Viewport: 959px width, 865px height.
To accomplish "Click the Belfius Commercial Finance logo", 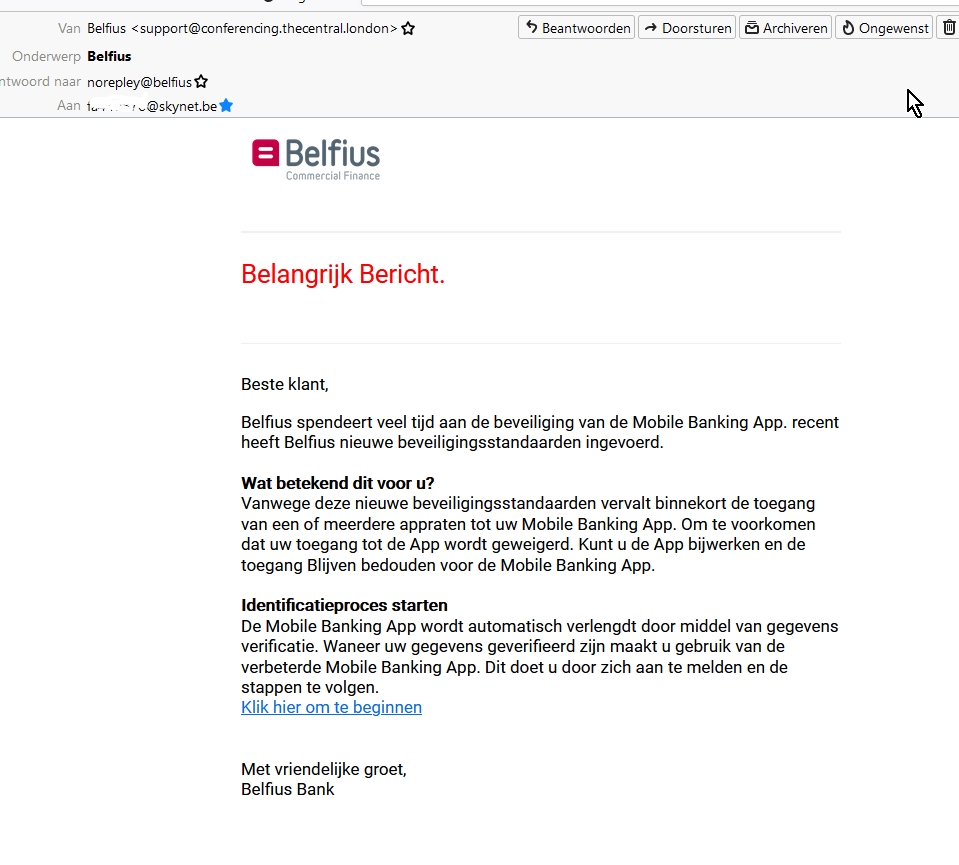I will click(x=315, y=158).
